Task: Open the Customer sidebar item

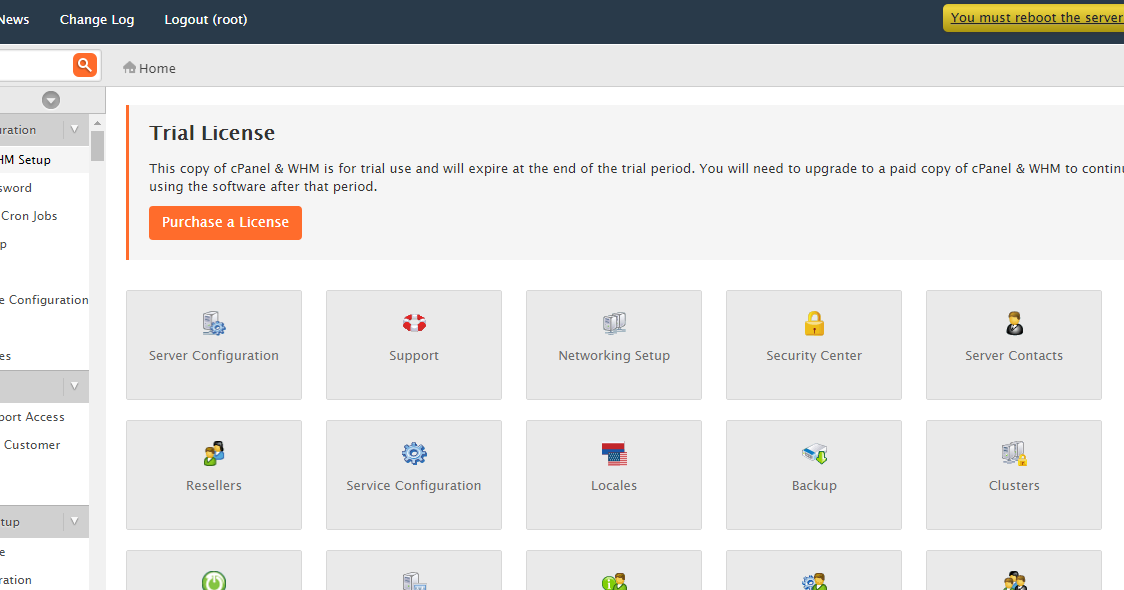Action: tap(32, 445)
